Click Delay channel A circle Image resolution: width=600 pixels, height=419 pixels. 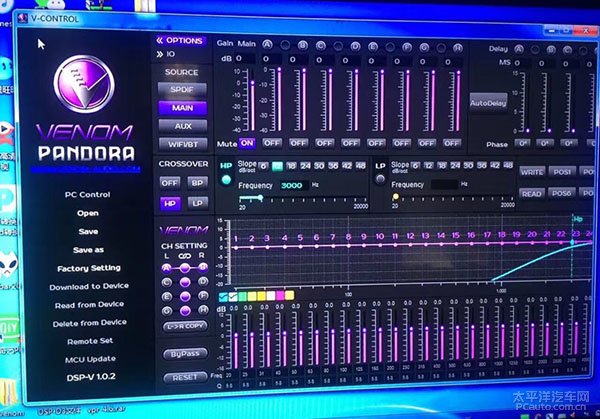[518, 49]
